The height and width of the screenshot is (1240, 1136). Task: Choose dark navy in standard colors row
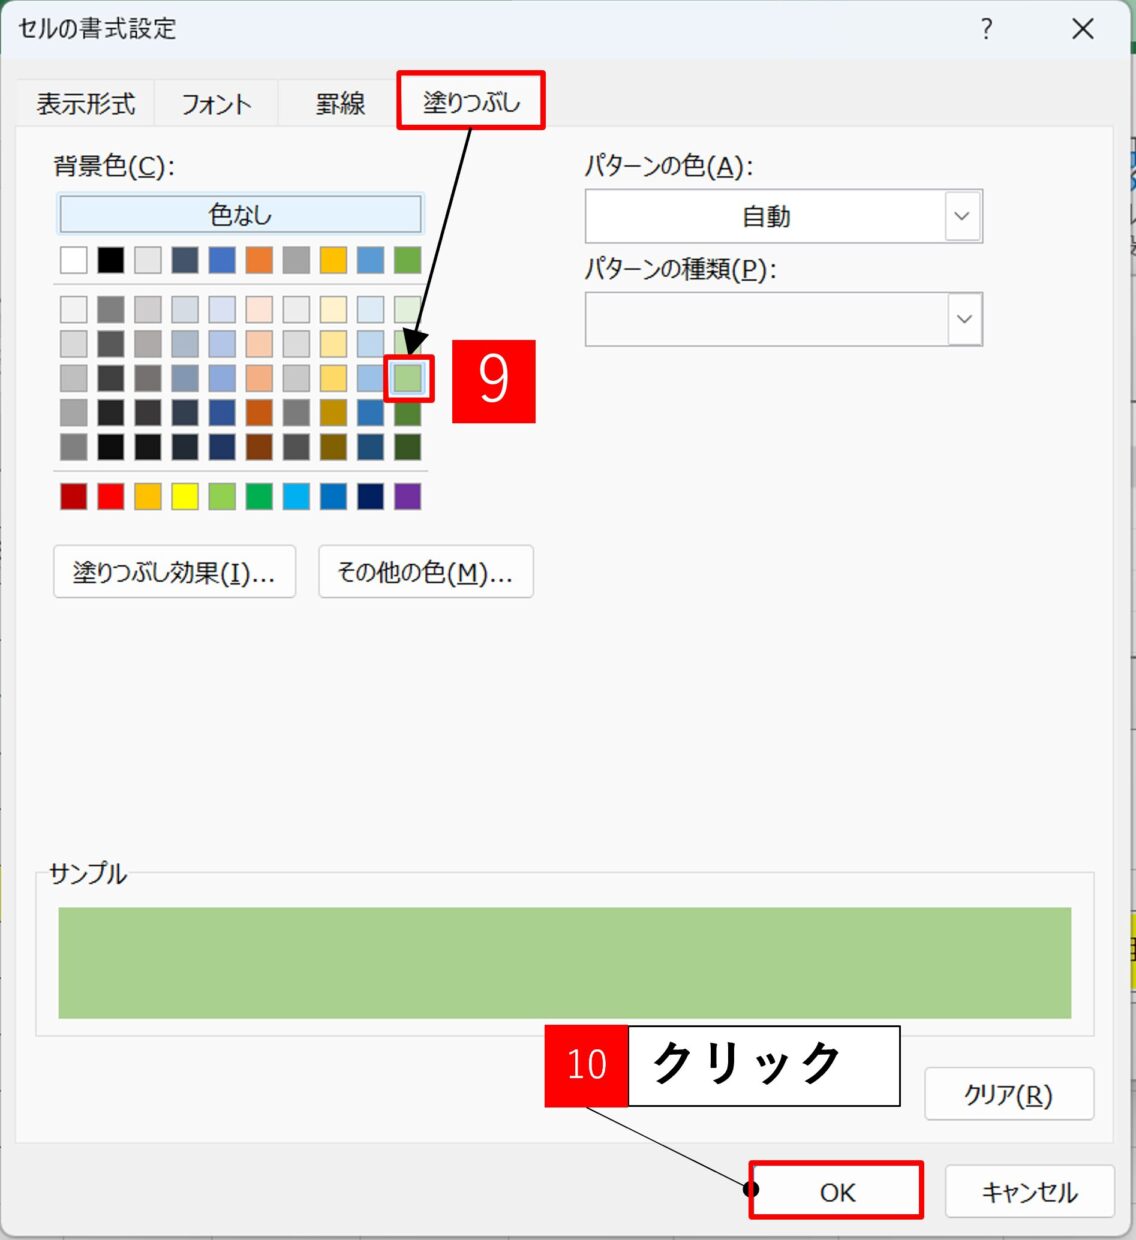[x=370, y=496]
